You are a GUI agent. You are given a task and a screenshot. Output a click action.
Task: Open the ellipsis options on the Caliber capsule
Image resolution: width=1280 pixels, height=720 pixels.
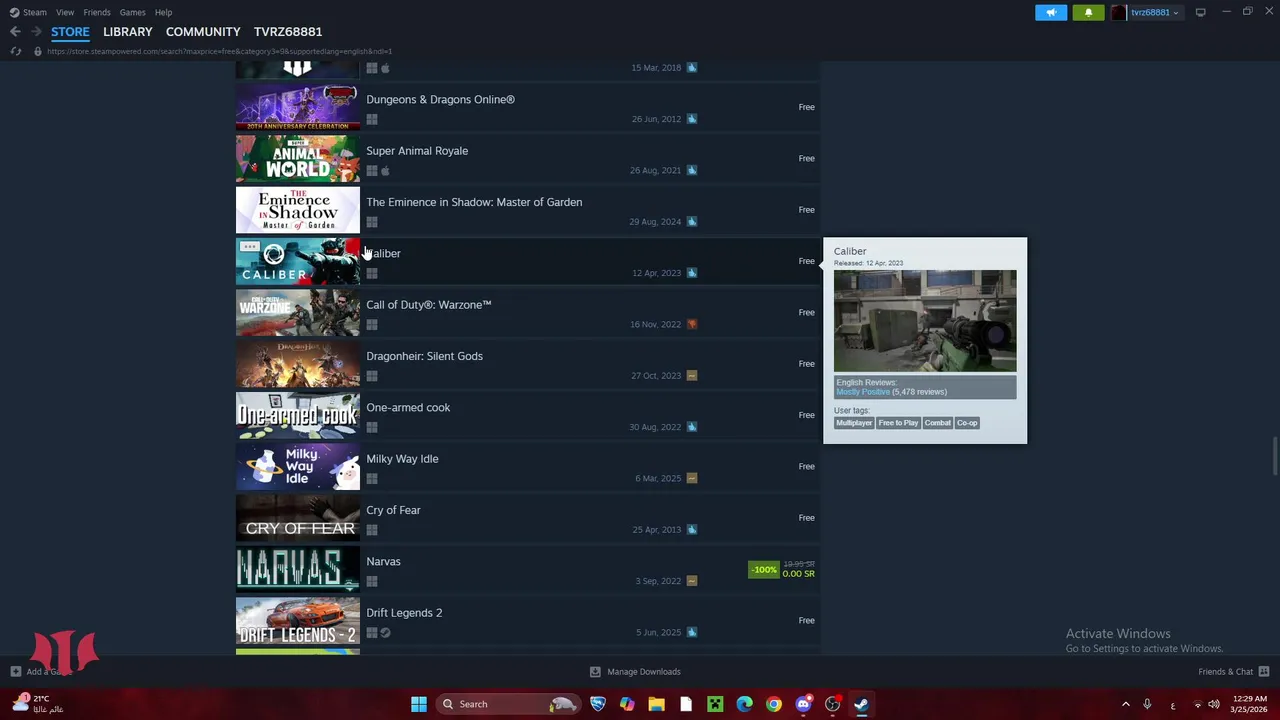[x=250, y=246]
